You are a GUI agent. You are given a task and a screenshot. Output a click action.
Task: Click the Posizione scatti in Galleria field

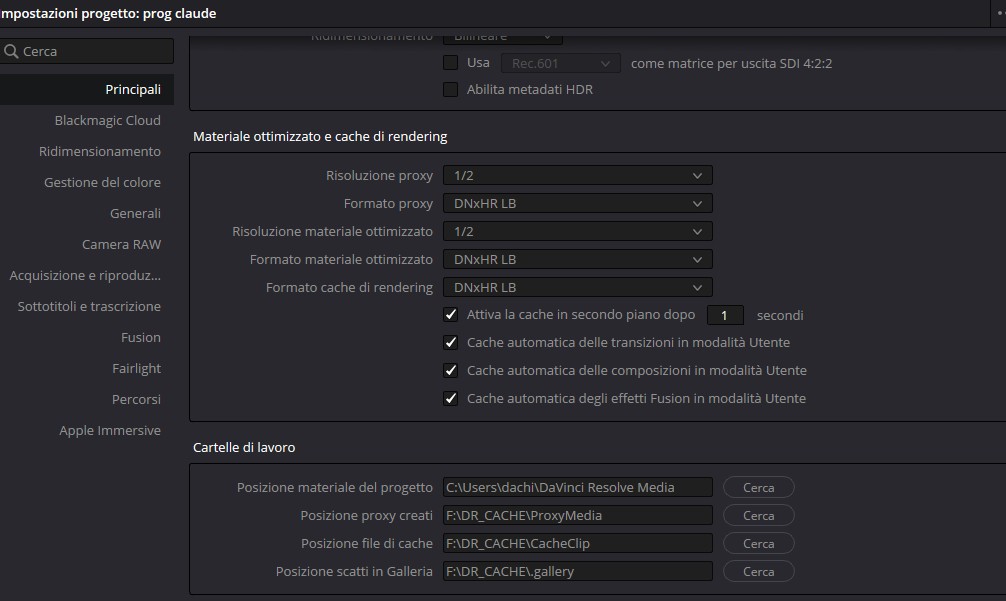577,571
